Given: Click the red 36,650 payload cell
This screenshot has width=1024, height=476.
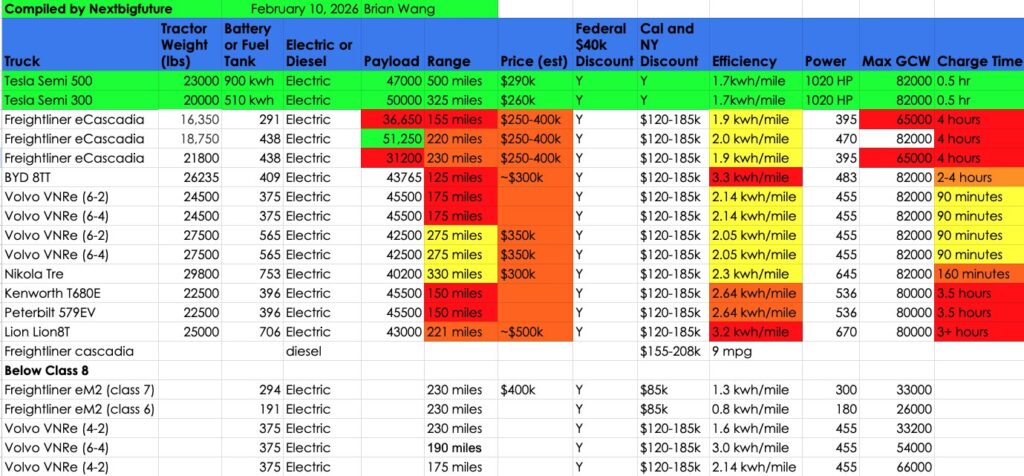Looking at the screenshot, I should click(394, 119).
